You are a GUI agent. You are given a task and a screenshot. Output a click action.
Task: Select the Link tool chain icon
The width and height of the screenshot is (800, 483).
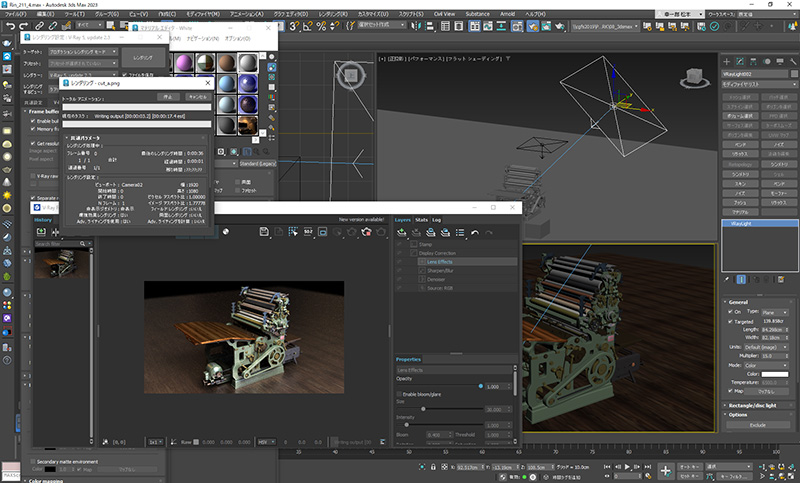[x=39, y=26]
